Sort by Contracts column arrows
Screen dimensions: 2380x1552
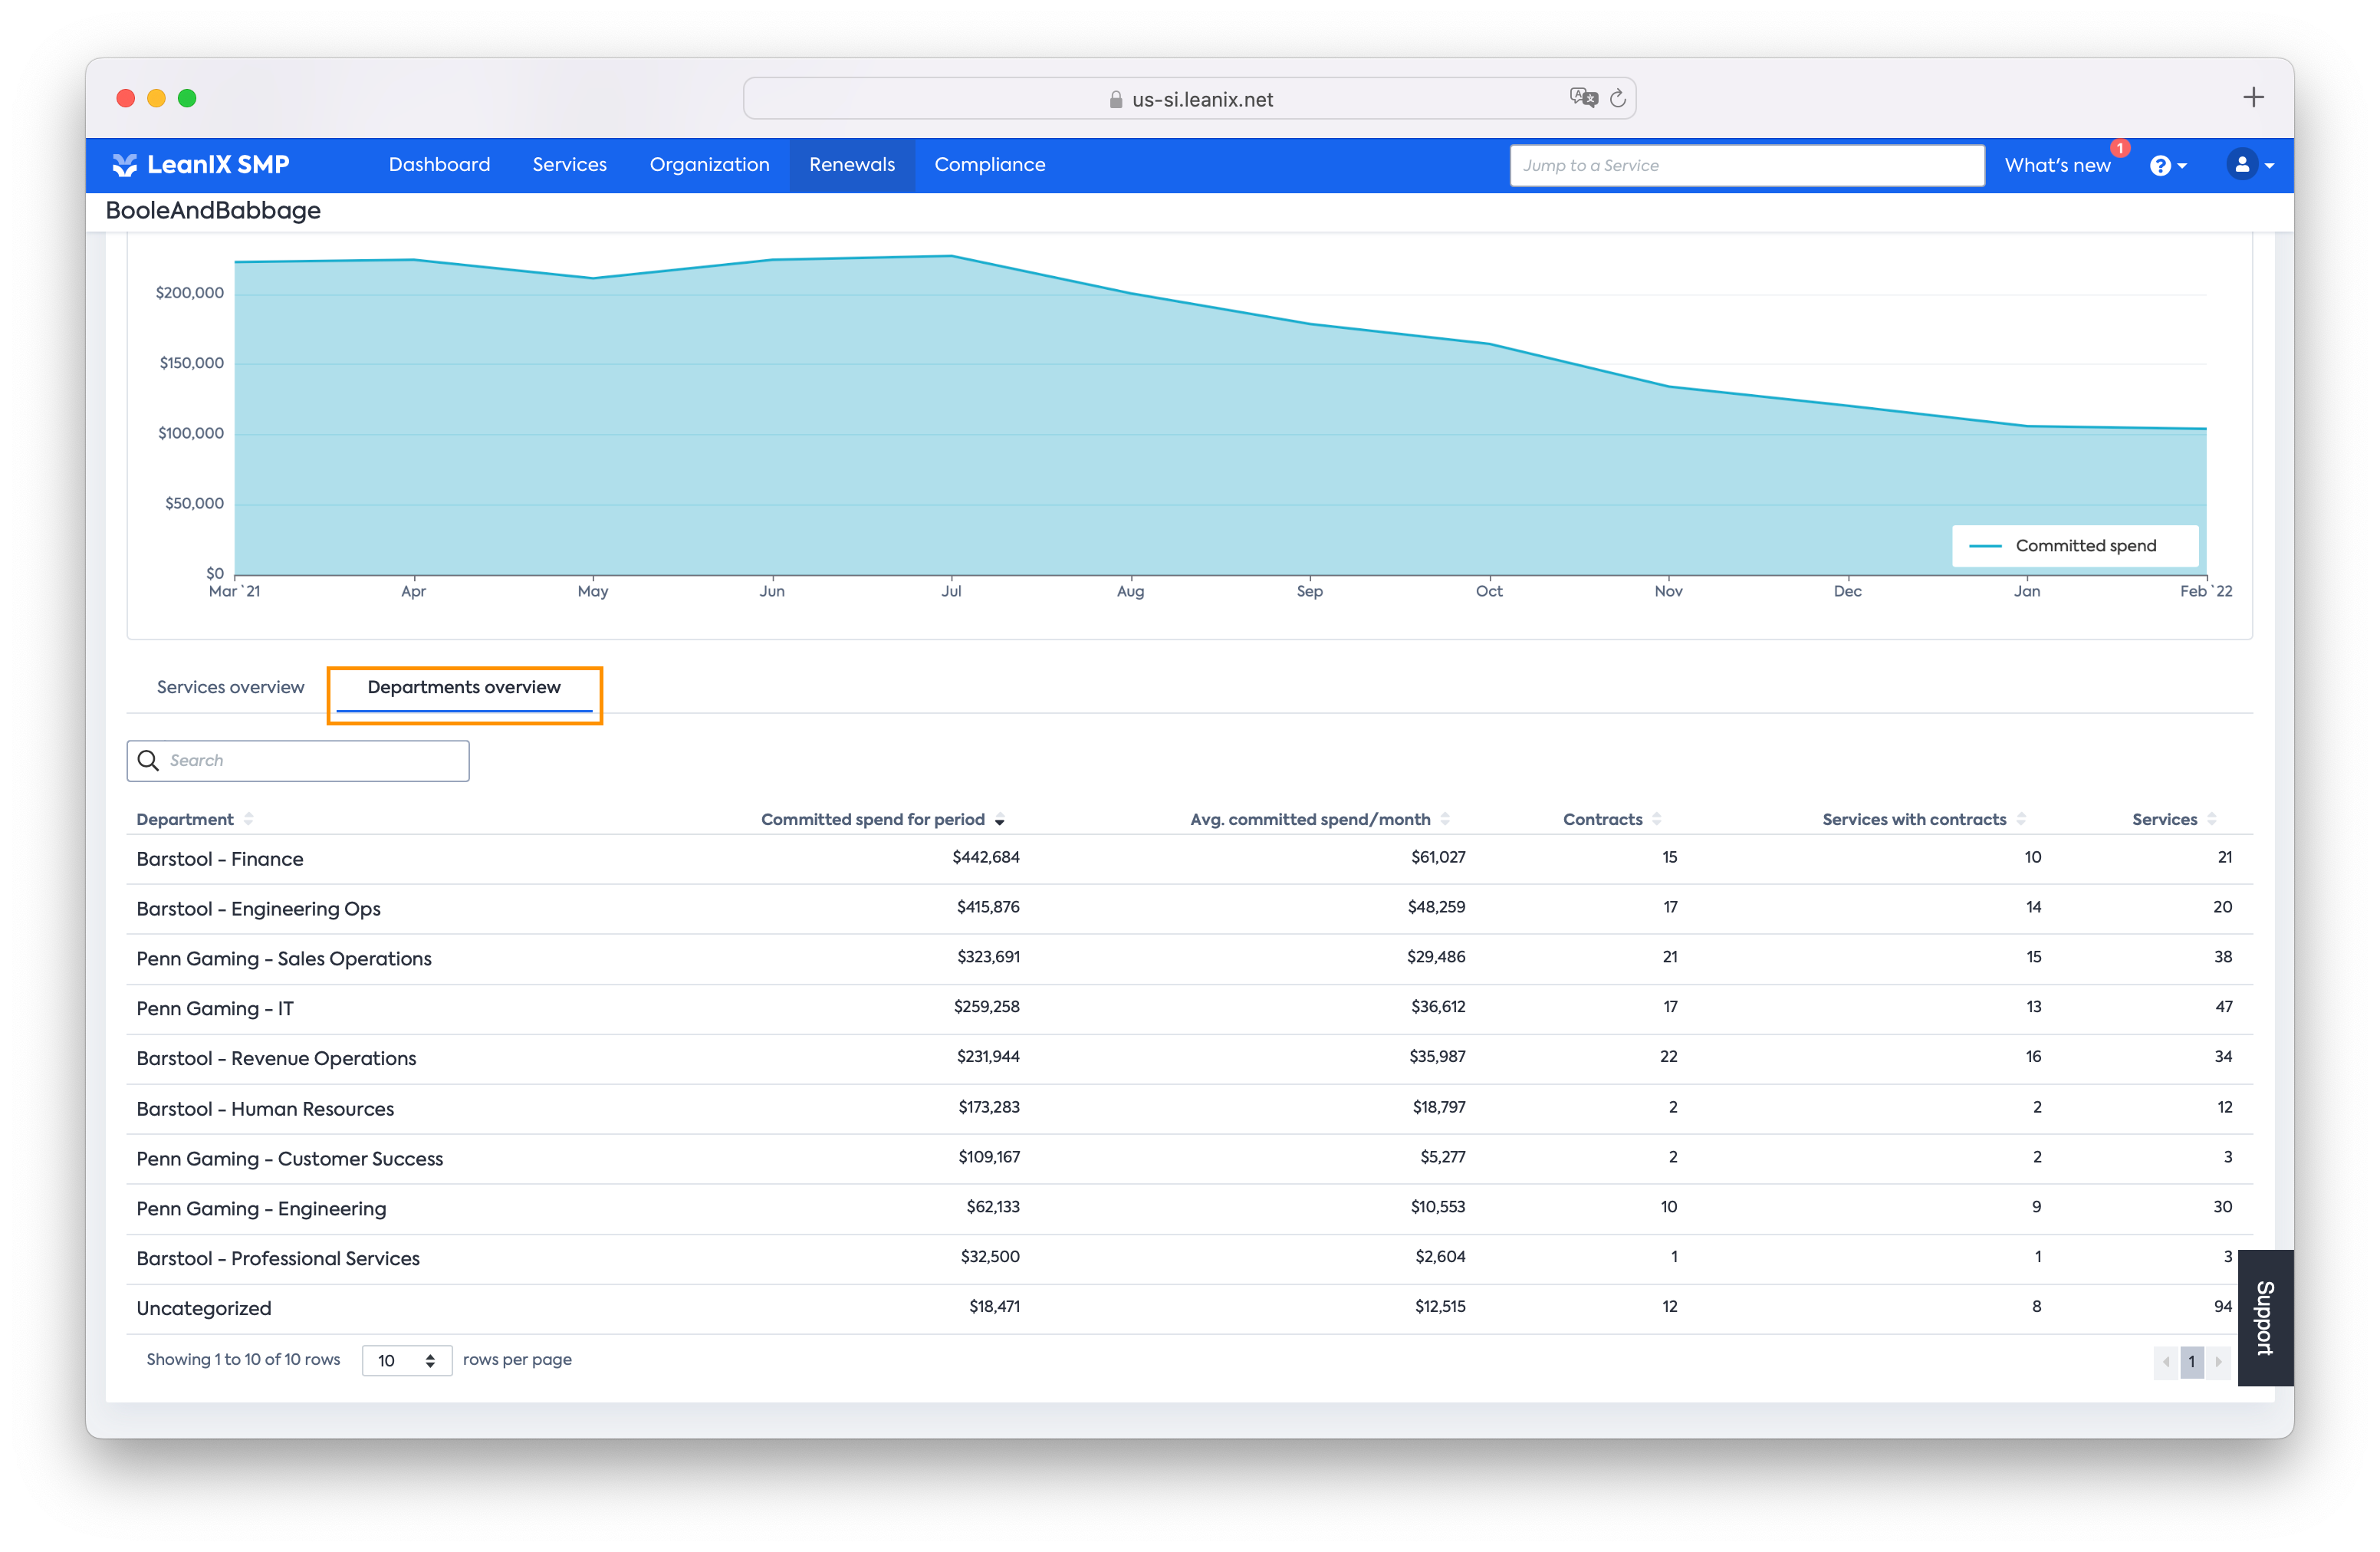pyautogui.click(x=1657, y=819)
